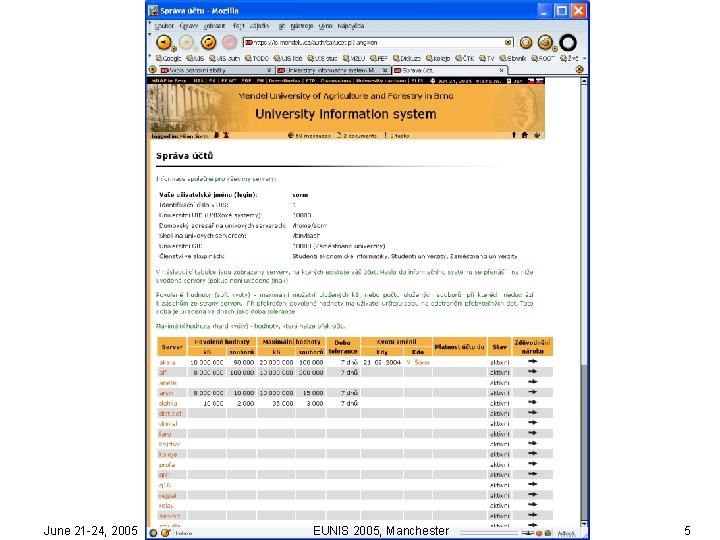Click the second component icon in the status bar
Screen dimensions: 720x540
[x=165, y=533]
